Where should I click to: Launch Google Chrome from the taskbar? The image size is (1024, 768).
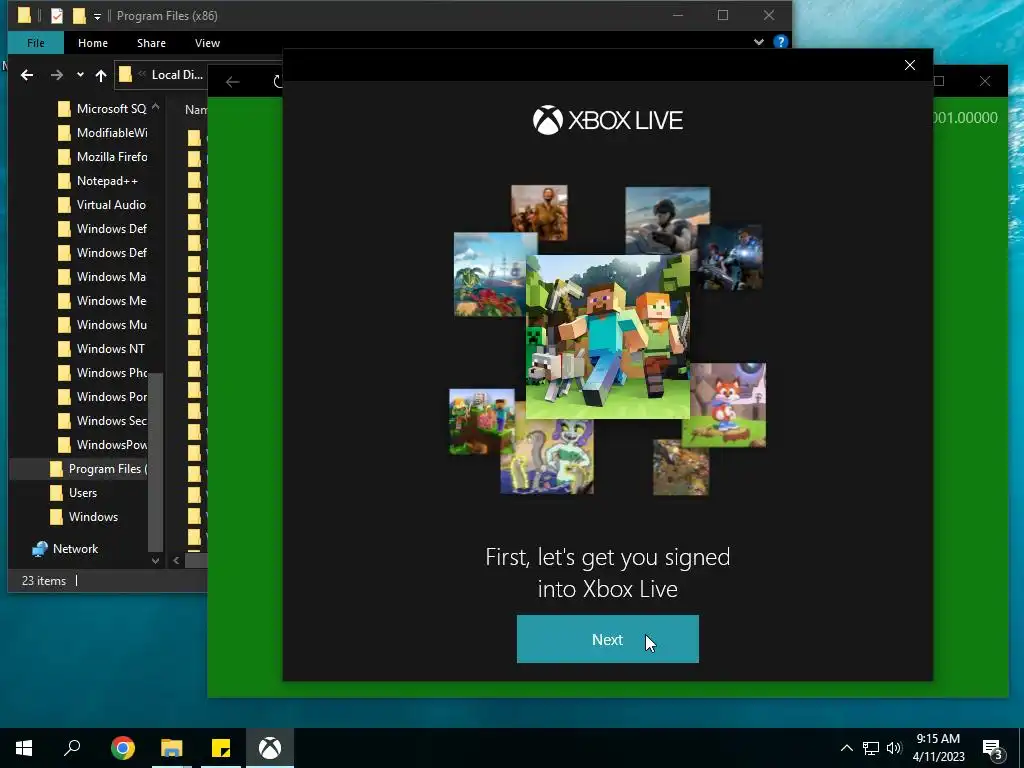click(123, 748)
